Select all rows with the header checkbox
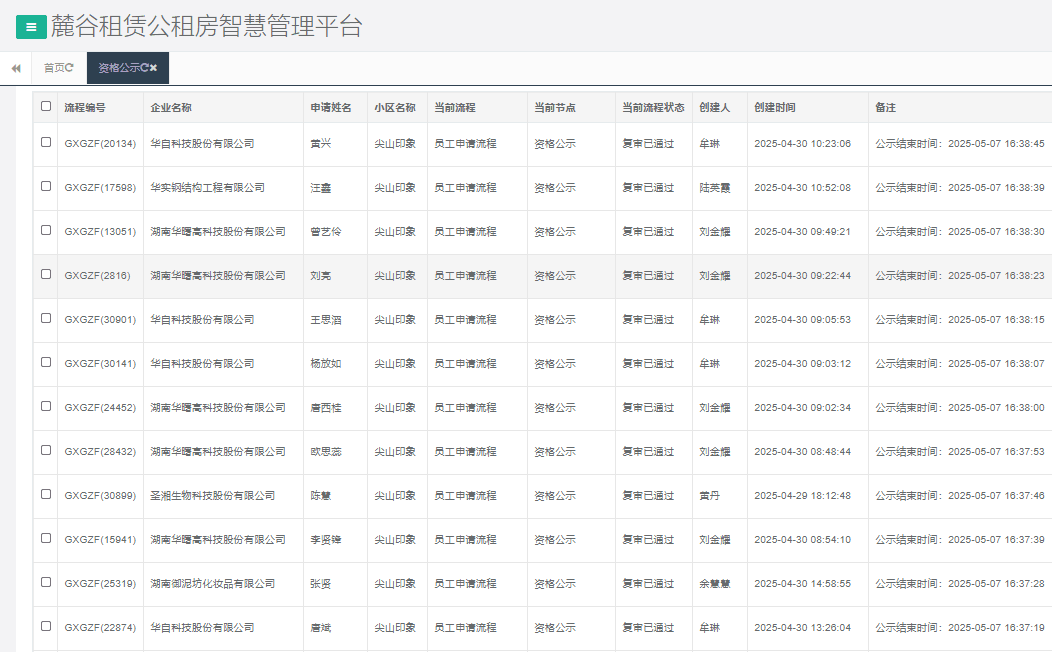The image size is (1052, 652). pyautogui.click(x=44, y=107)
